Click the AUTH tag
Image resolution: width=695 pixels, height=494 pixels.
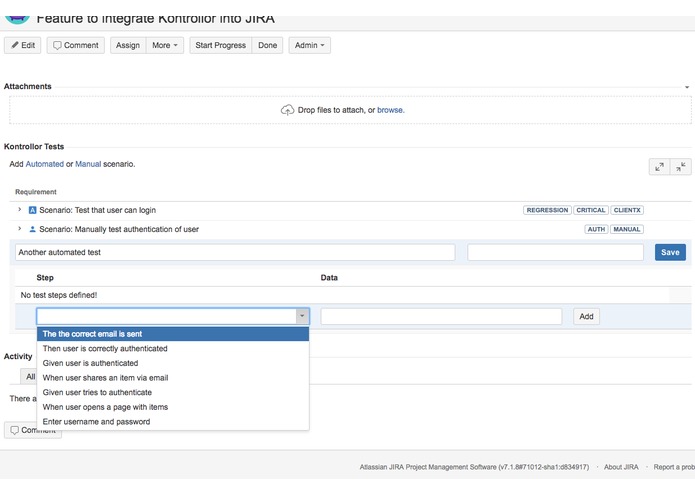(x=596, y=229)
